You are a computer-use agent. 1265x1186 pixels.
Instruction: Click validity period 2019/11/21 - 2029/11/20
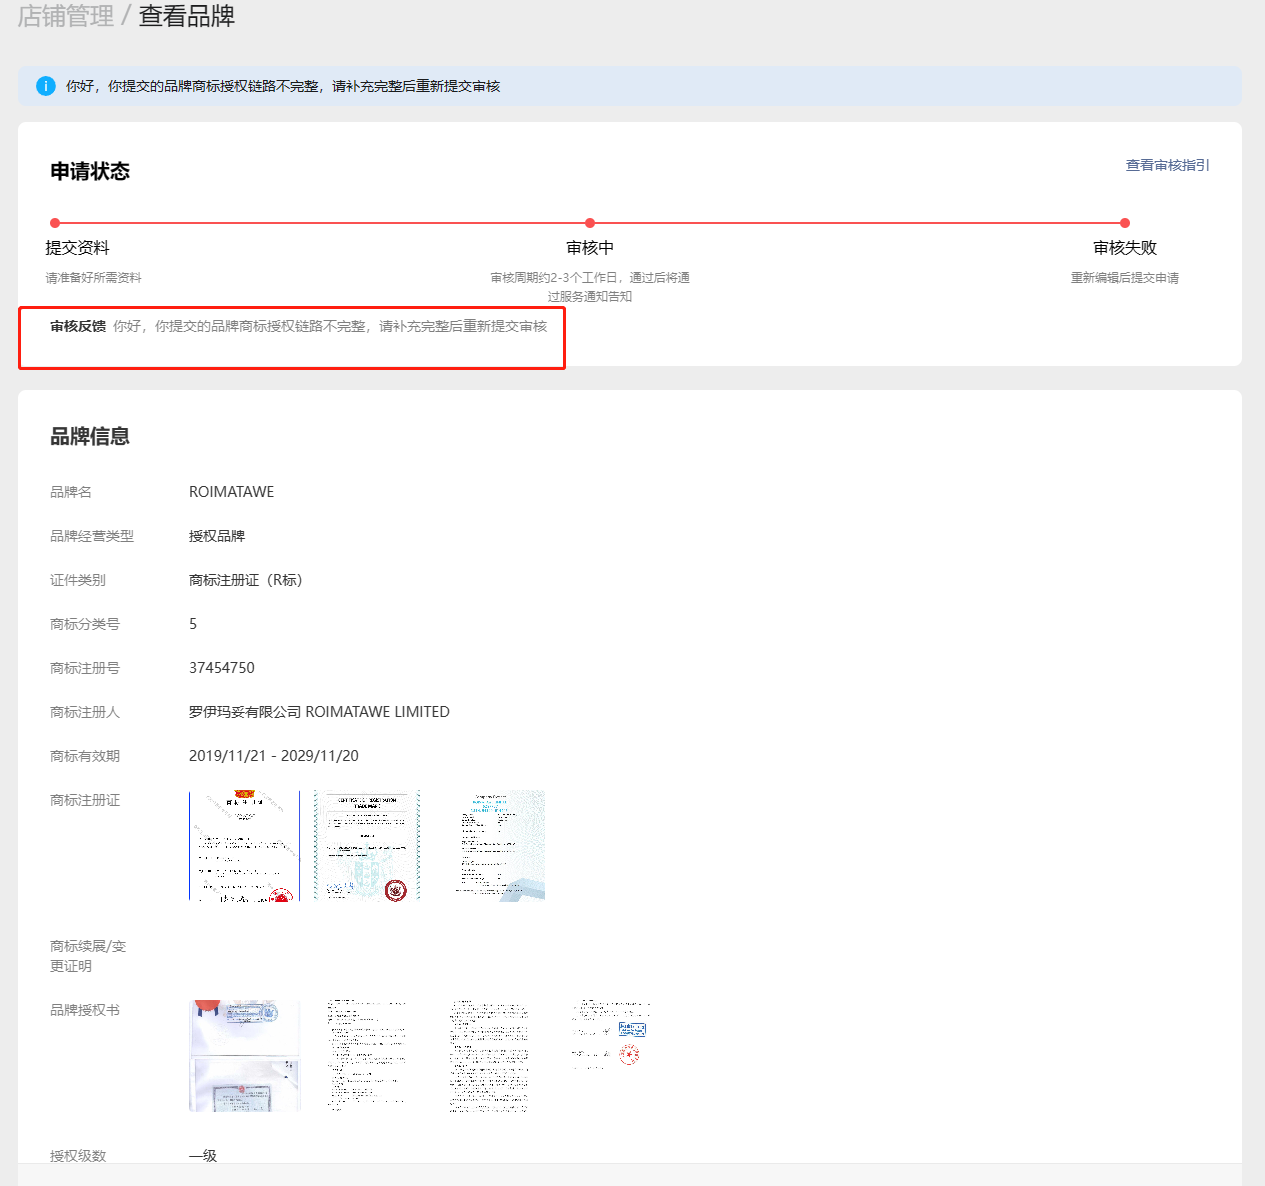click(274, 756)
